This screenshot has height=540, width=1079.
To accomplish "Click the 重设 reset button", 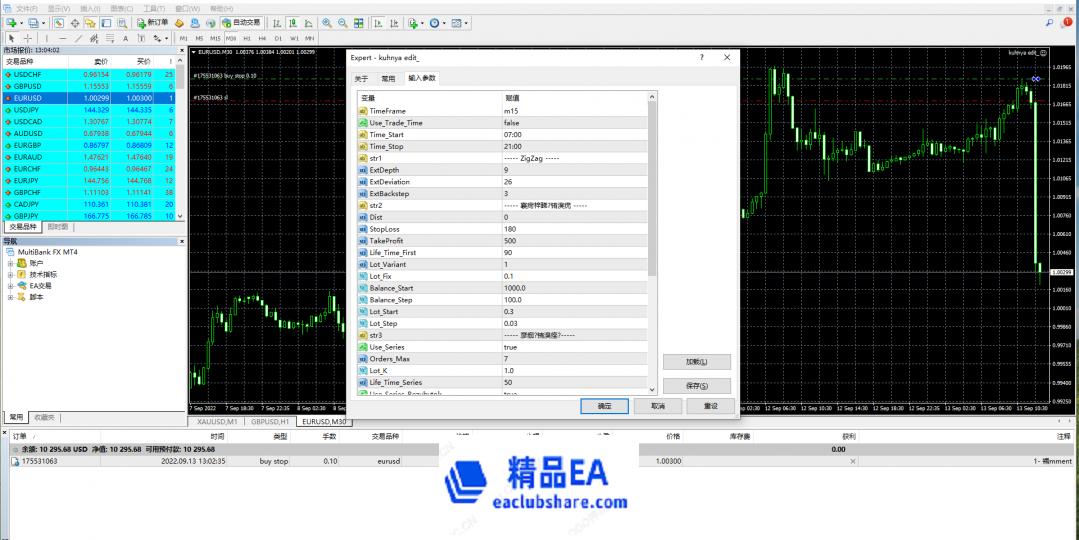I will coord(711,406).
